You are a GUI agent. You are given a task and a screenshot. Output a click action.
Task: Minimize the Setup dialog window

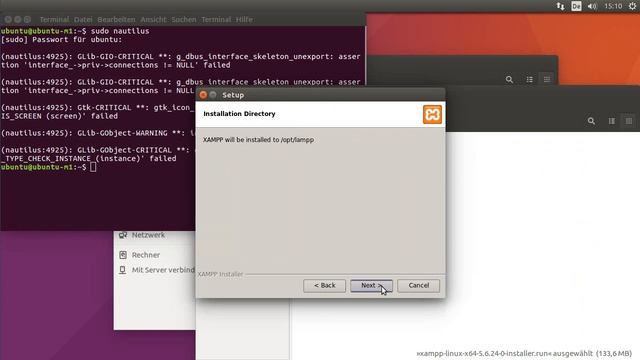[213, 95]
